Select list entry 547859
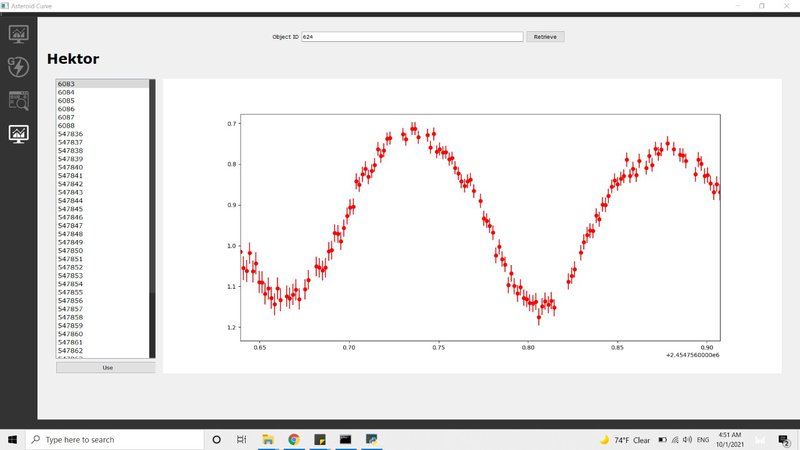This screenshot has width=800, height=450. 103,326
